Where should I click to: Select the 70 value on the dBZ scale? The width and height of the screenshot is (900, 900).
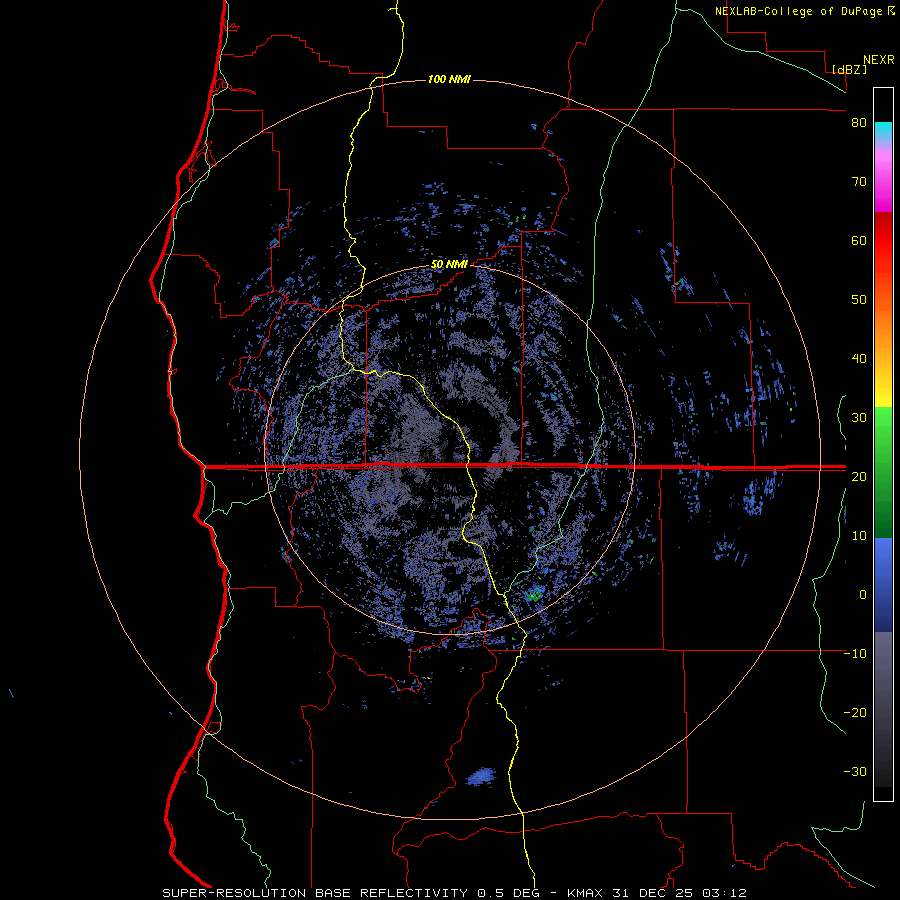click(859, 182)
